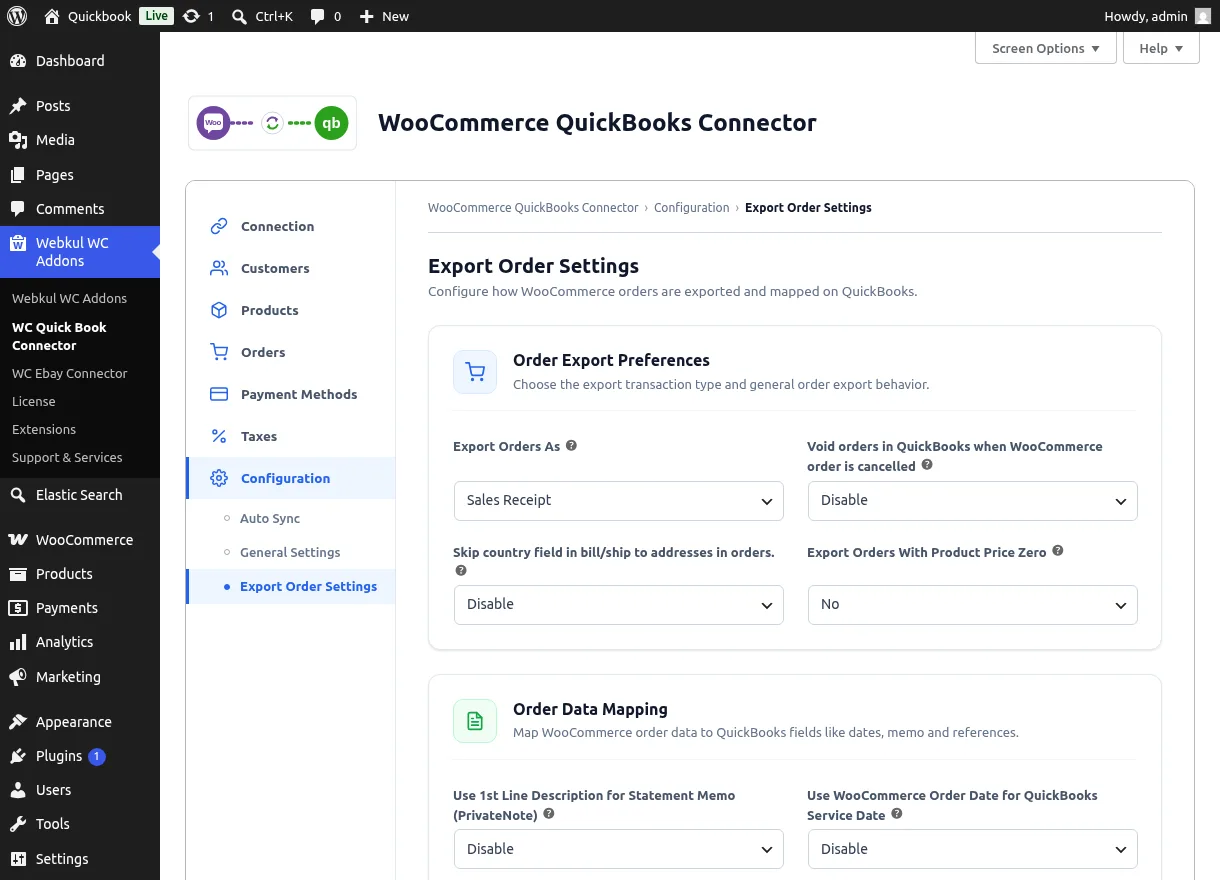1220x880 pixels.
Task: Open the License submenu link
Action: (x=34, y=401)
